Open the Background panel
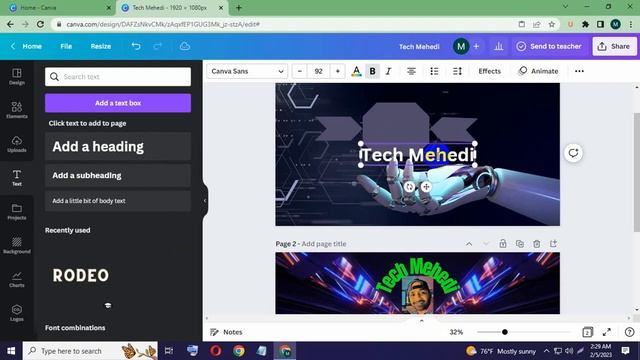The width and height of the screenshot is (640, 360). point(17,246)
